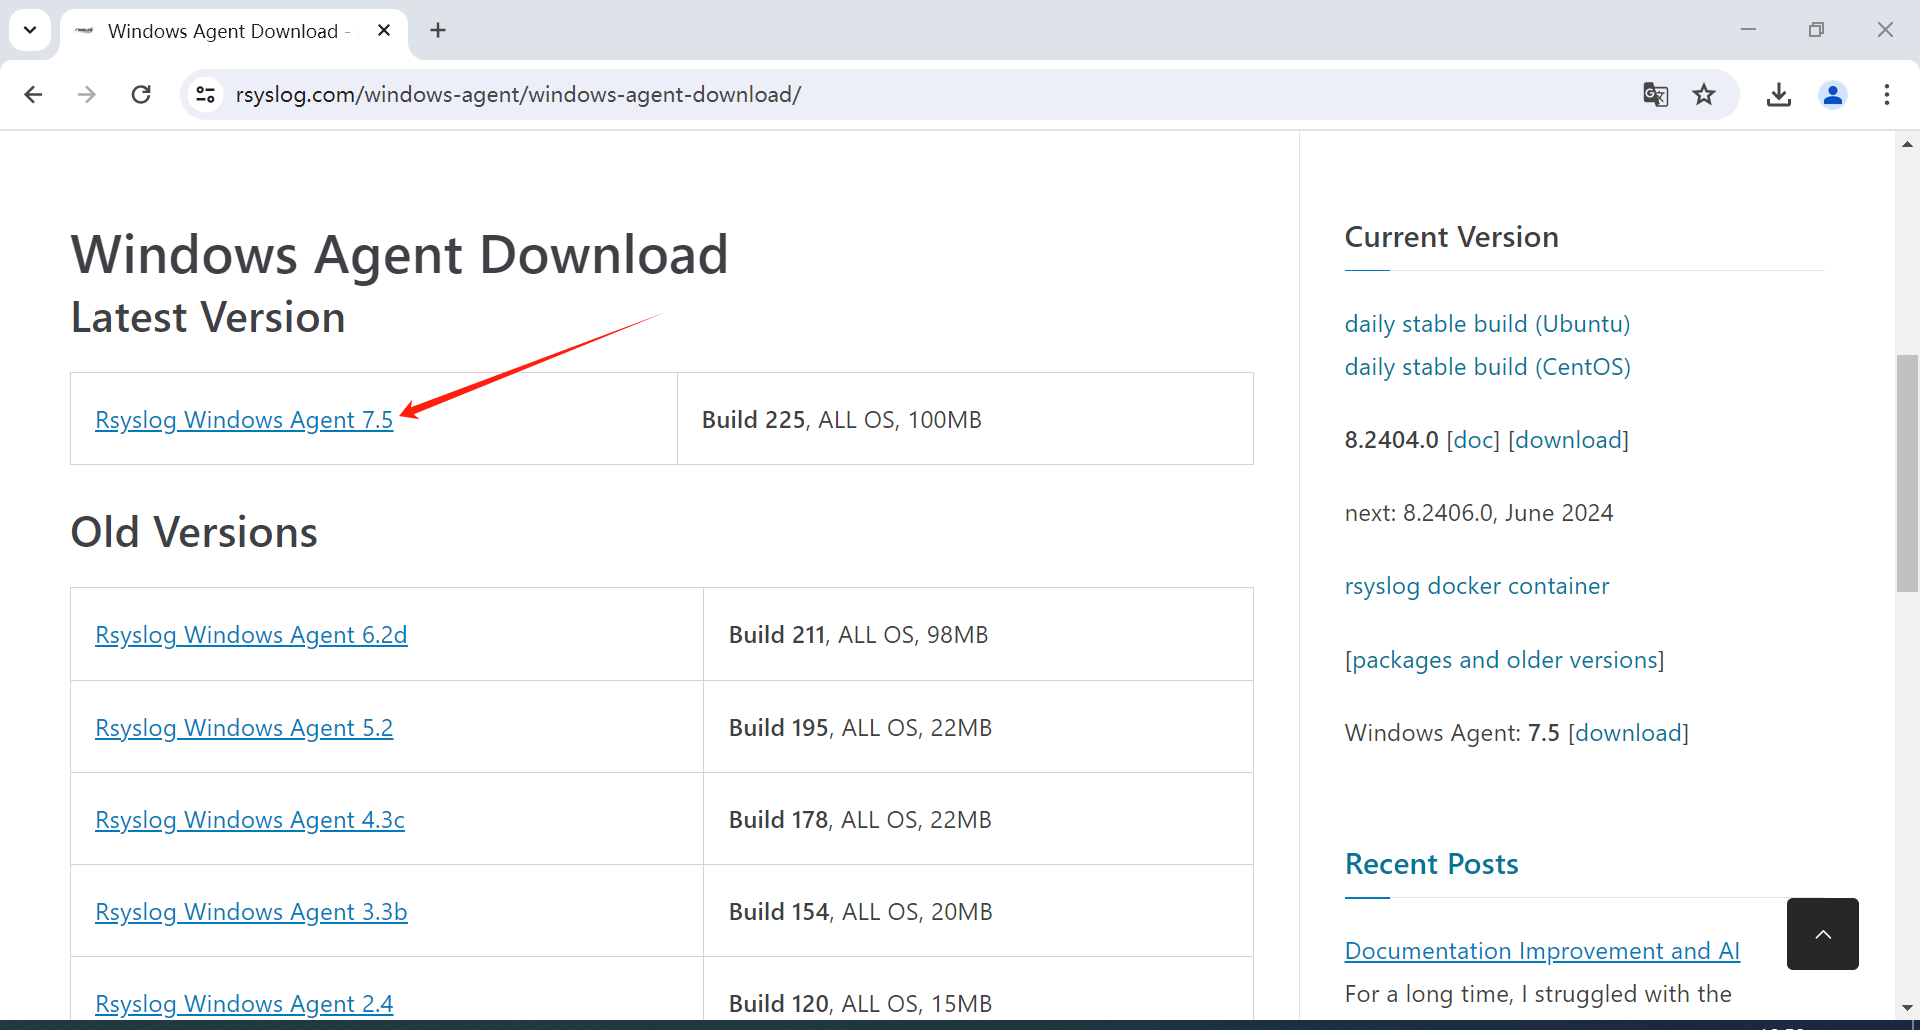Screen dimensions: 1920x1030
Task: Click the 8.2404.0 [download] link
Action: [x=1568, y=440]
